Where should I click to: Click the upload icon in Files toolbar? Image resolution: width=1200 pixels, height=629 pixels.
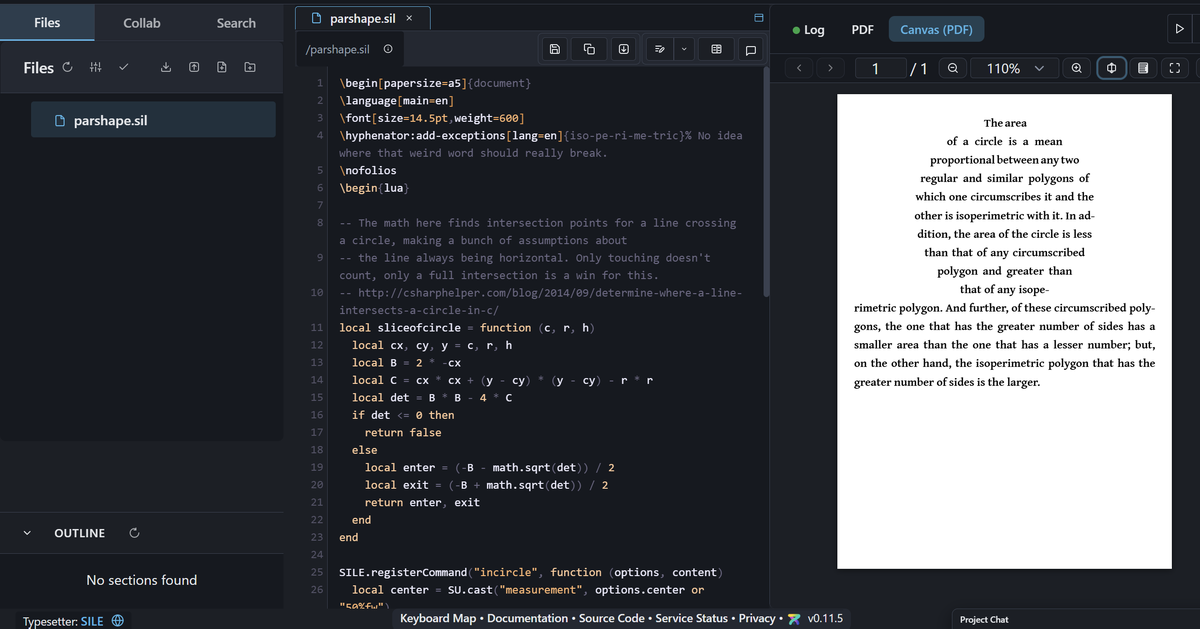(x=194, y=68)
